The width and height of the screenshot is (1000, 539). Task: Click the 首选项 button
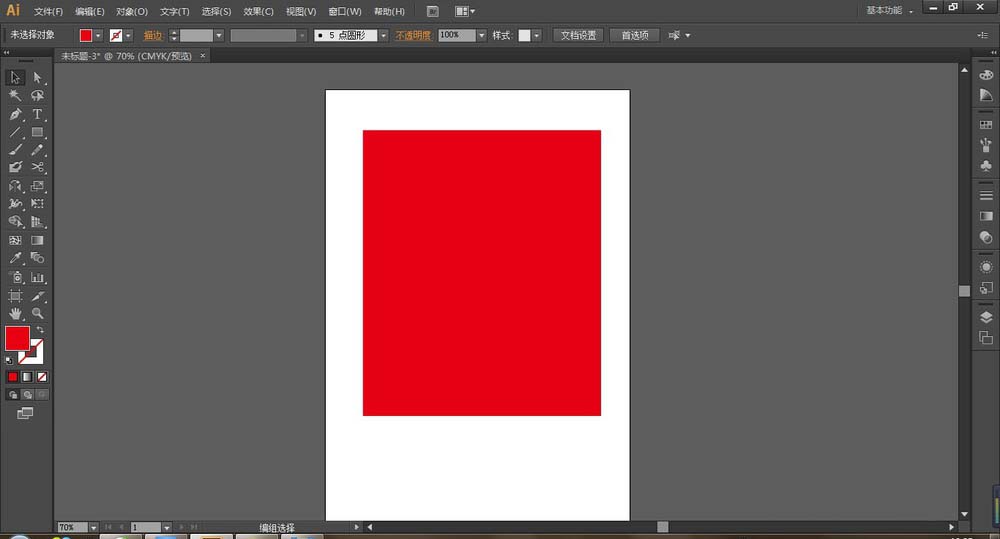pos(635,36)
